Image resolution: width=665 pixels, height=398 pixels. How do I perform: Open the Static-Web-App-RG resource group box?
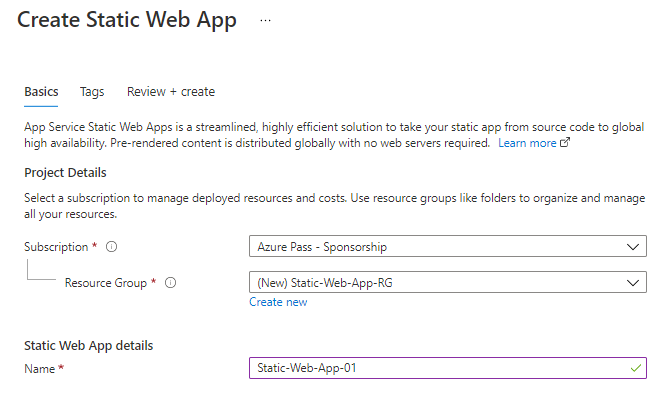pyautogui.click(x=448, y=283)
